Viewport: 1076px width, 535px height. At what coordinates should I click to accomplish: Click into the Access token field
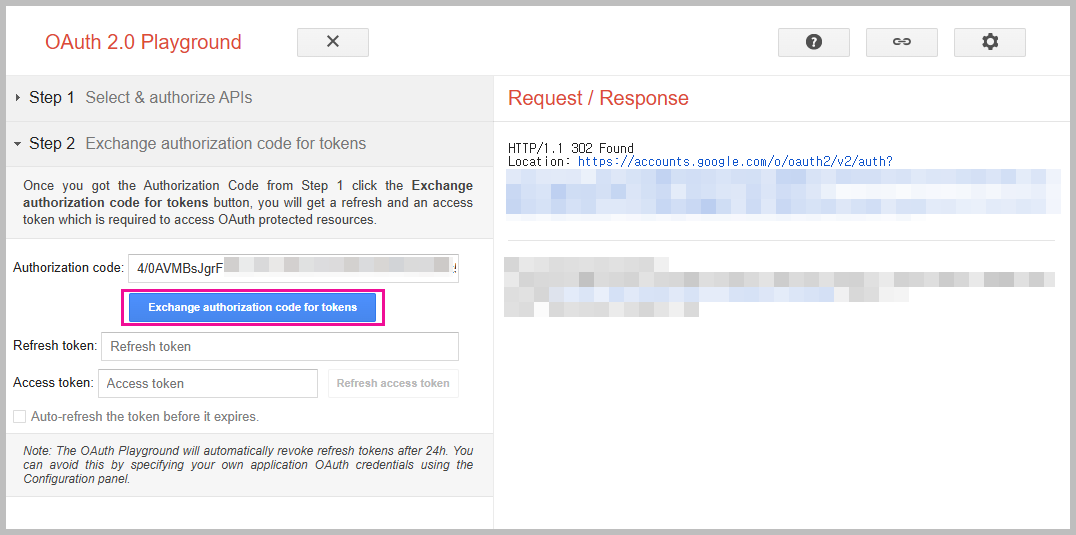(x=207, y=383)
